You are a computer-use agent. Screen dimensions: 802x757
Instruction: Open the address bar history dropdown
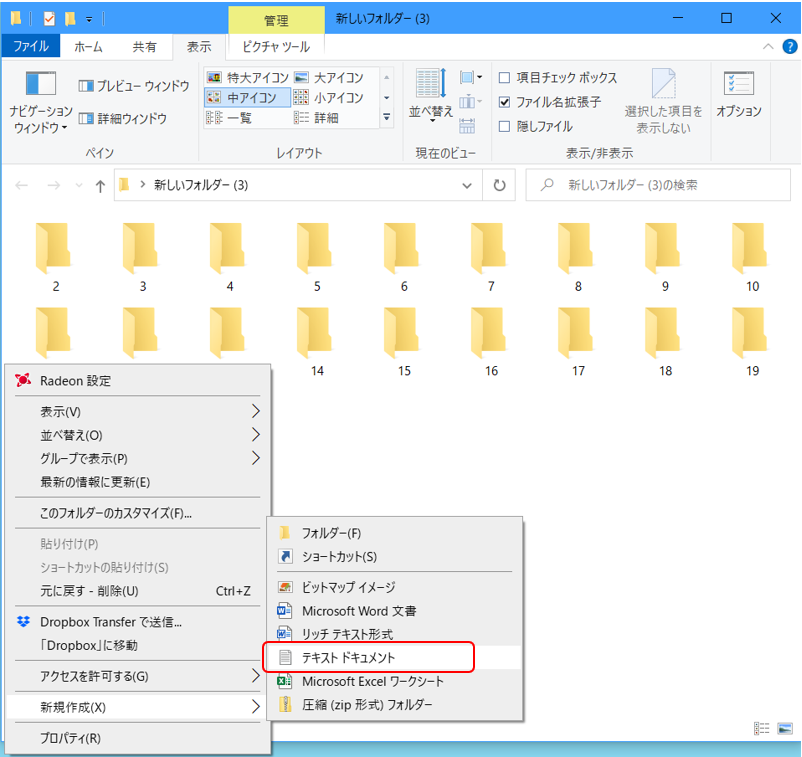pyautogui.click(x=467, y=185)
